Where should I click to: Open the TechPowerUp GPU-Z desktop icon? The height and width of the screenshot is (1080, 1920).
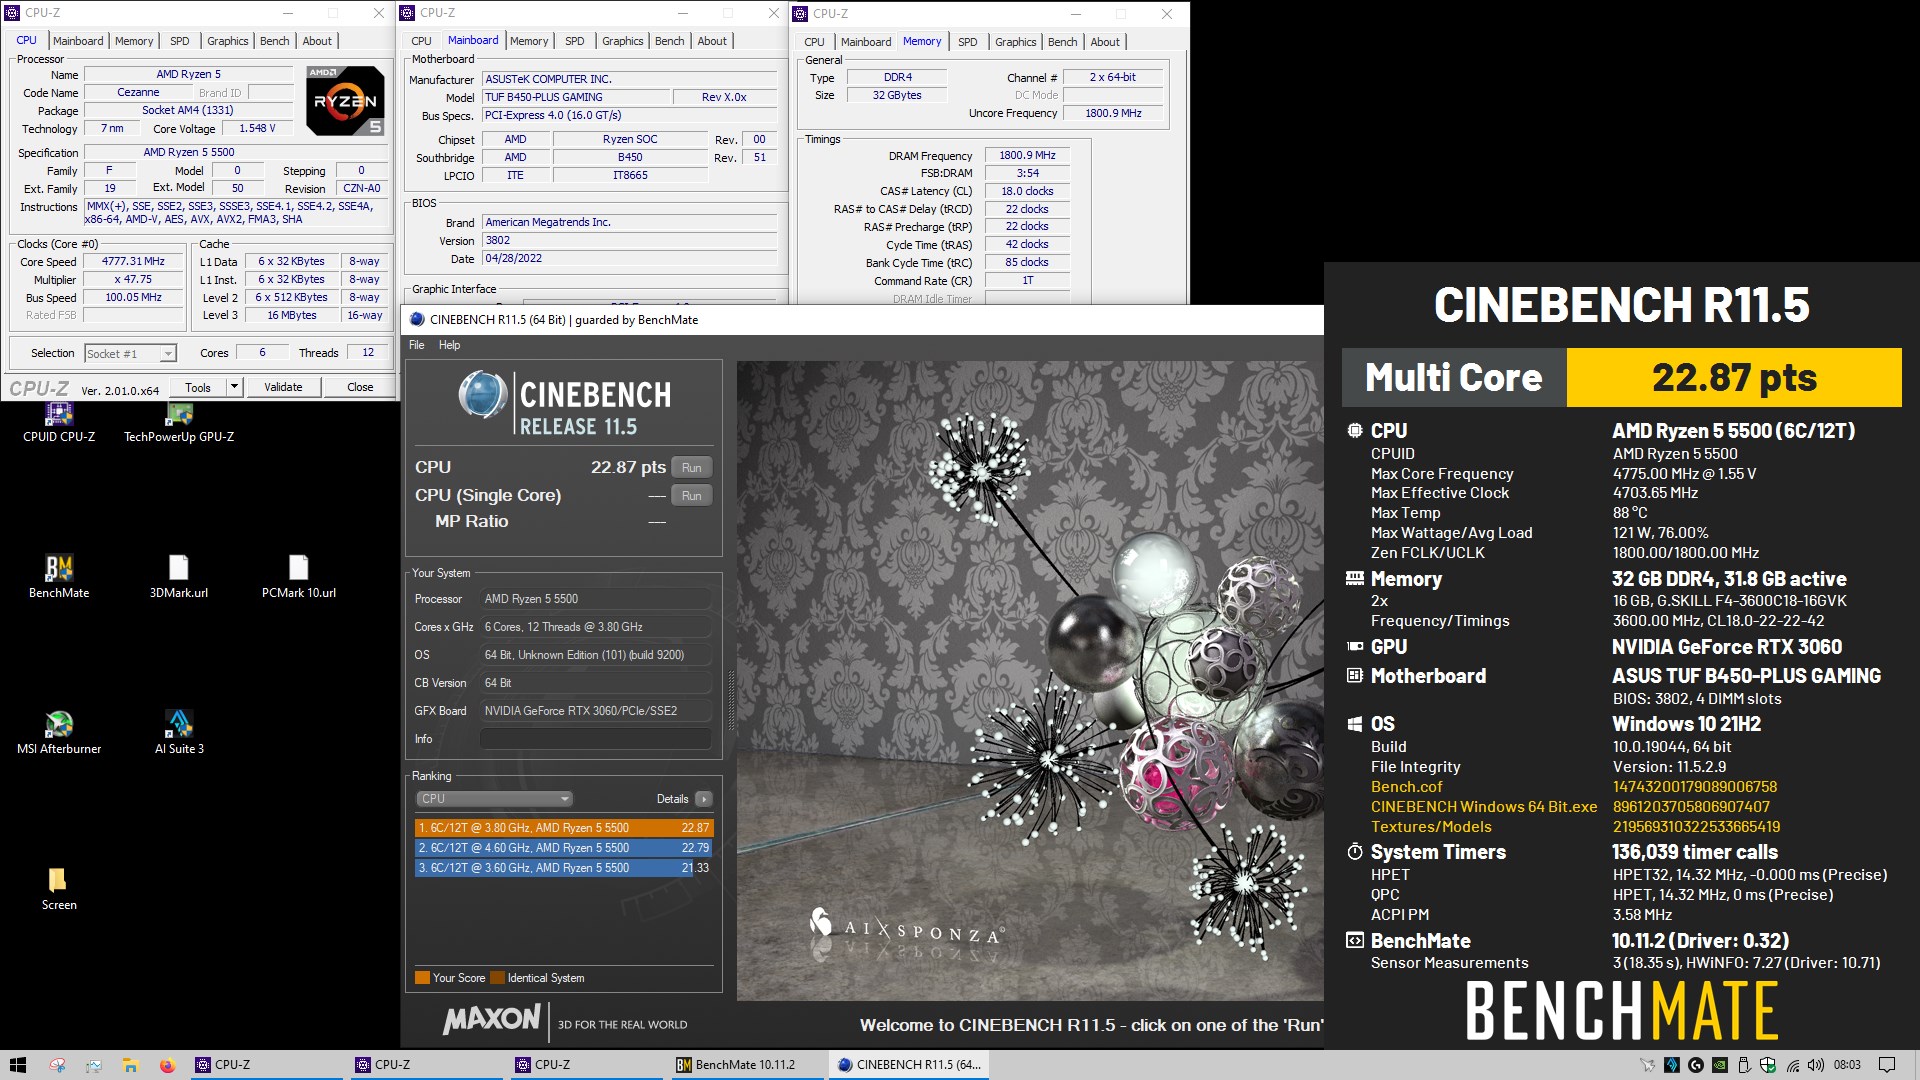coord(179,423)
